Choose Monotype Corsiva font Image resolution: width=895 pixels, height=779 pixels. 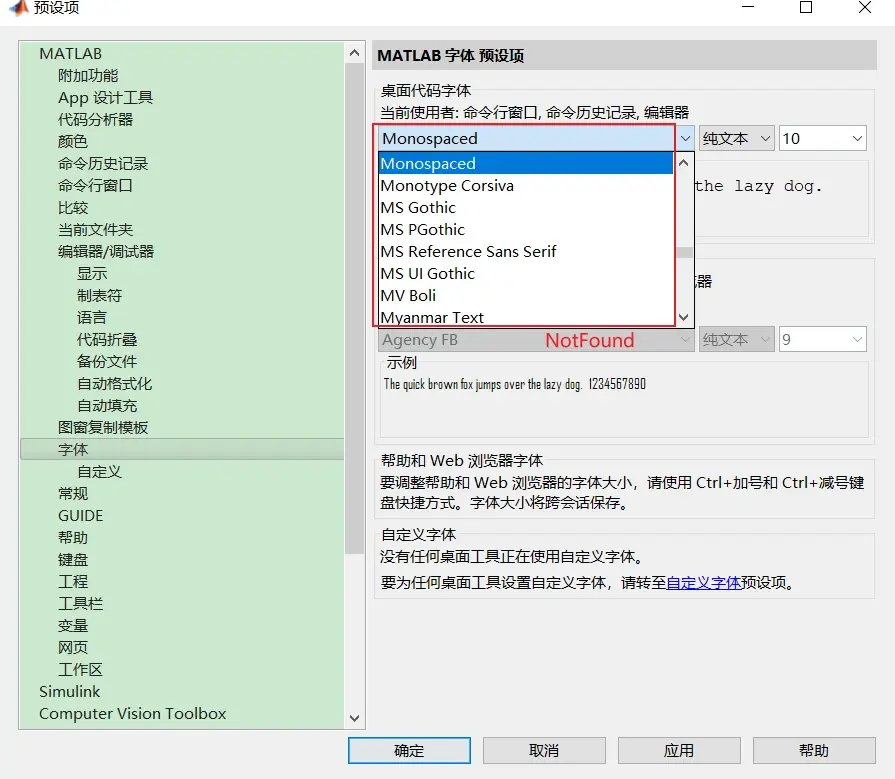pyautogui.click(x=526, y=186)
